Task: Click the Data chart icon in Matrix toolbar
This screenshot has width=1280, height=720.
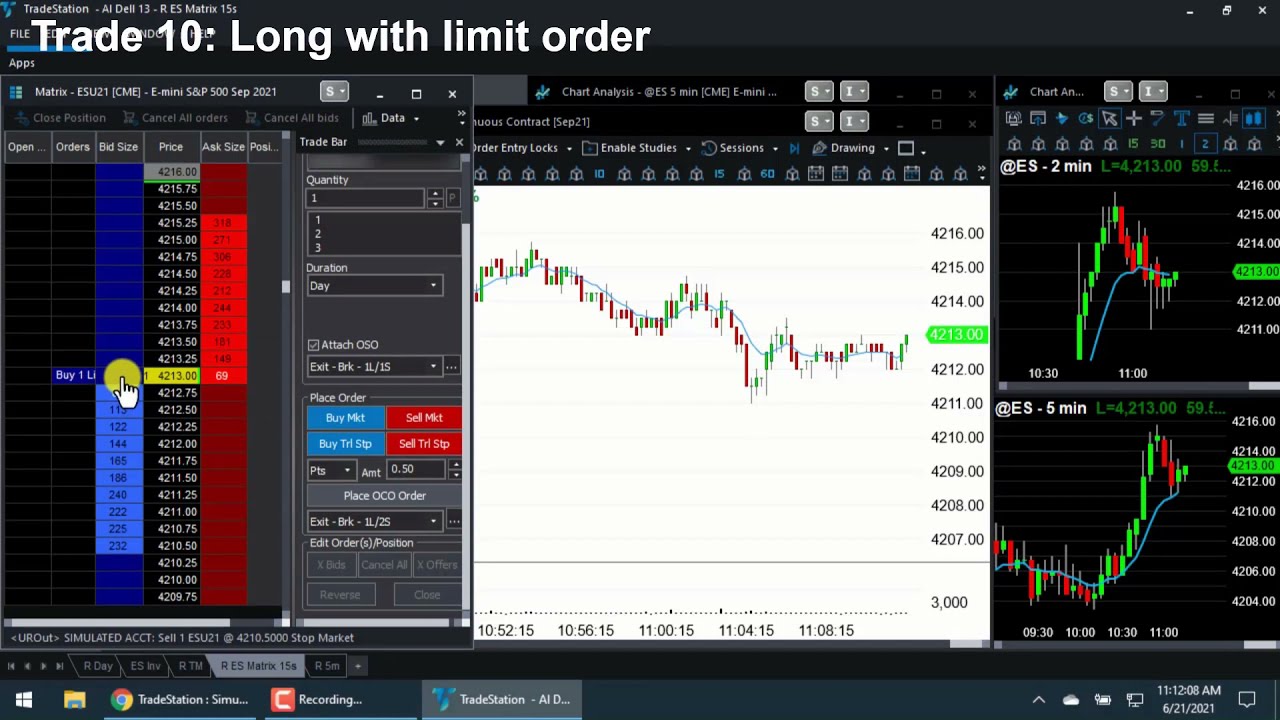Action: (369, 118)
